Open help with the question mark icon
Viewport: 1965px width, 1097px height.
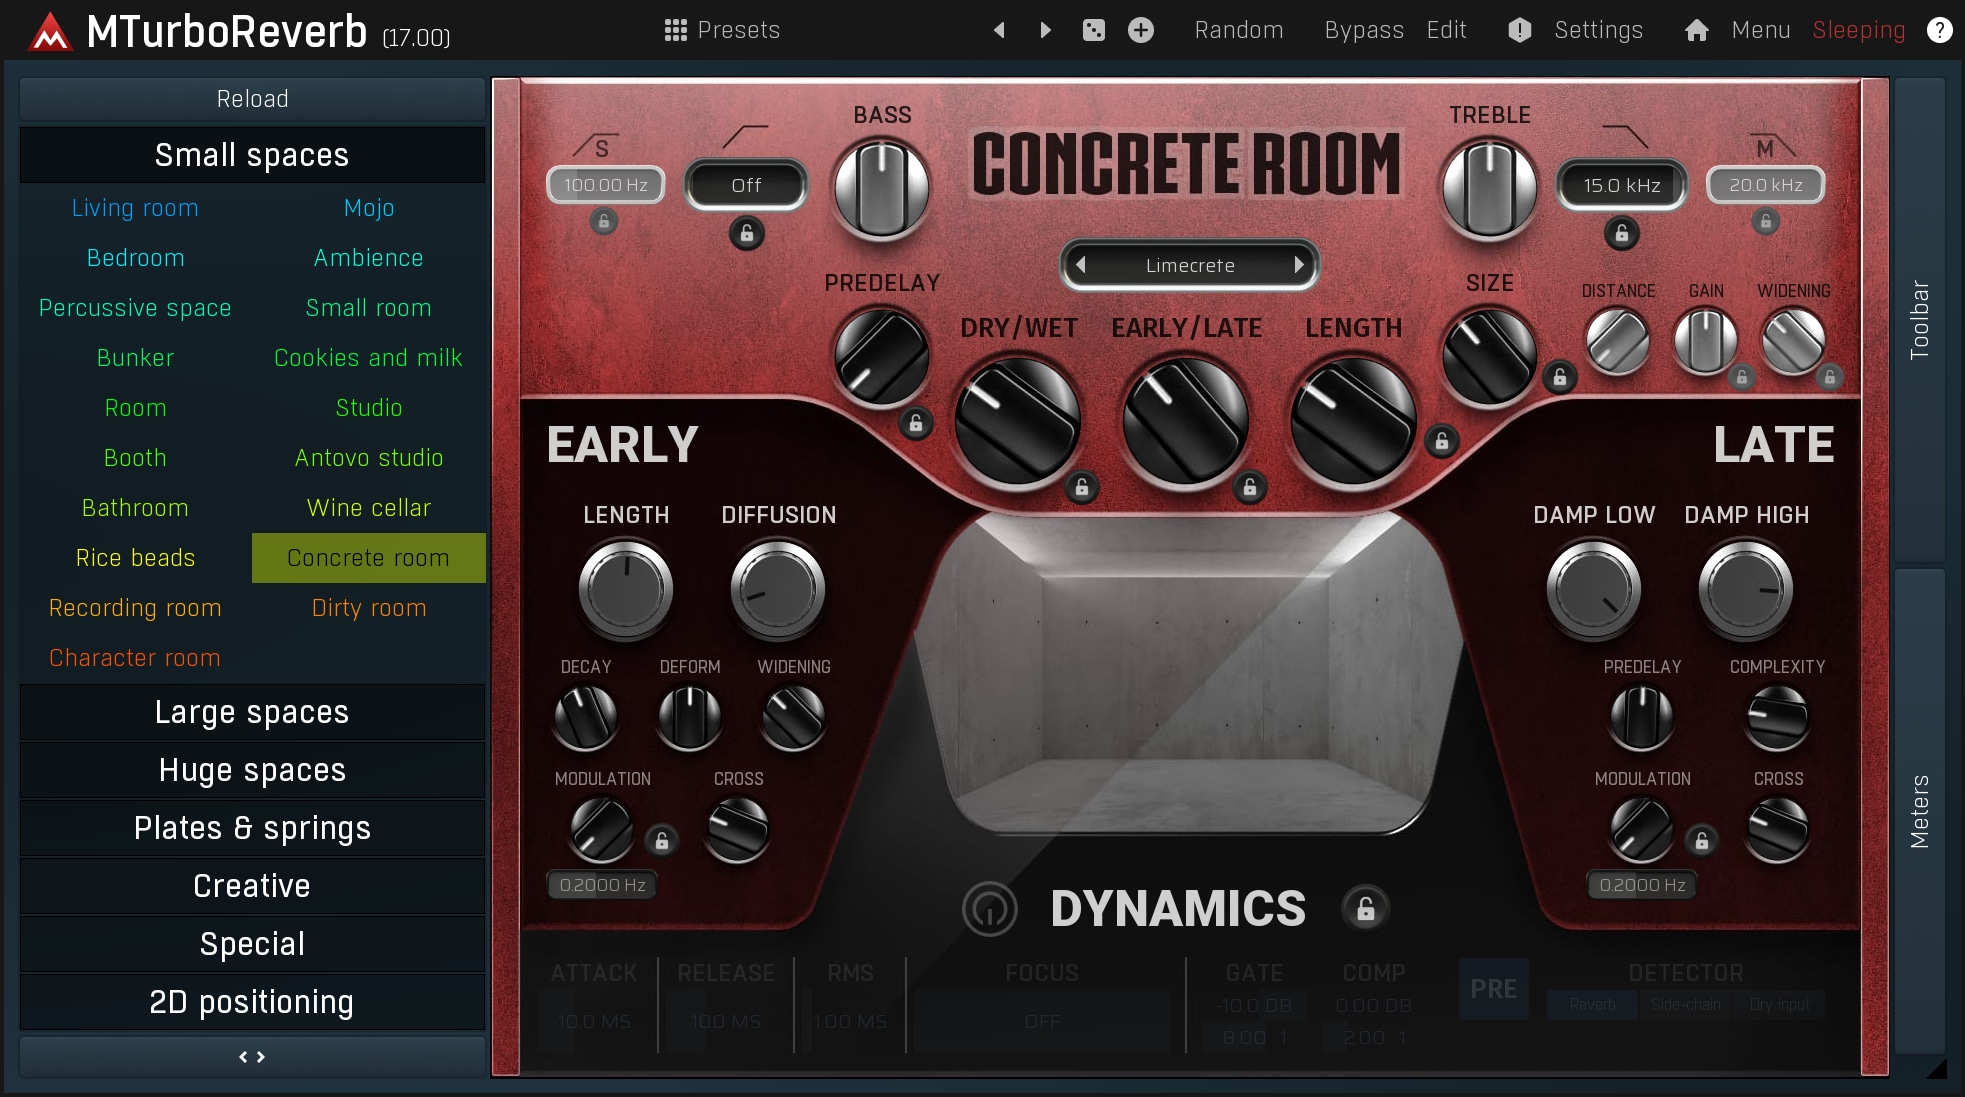pyautogui.click(x=1939, y=30)
